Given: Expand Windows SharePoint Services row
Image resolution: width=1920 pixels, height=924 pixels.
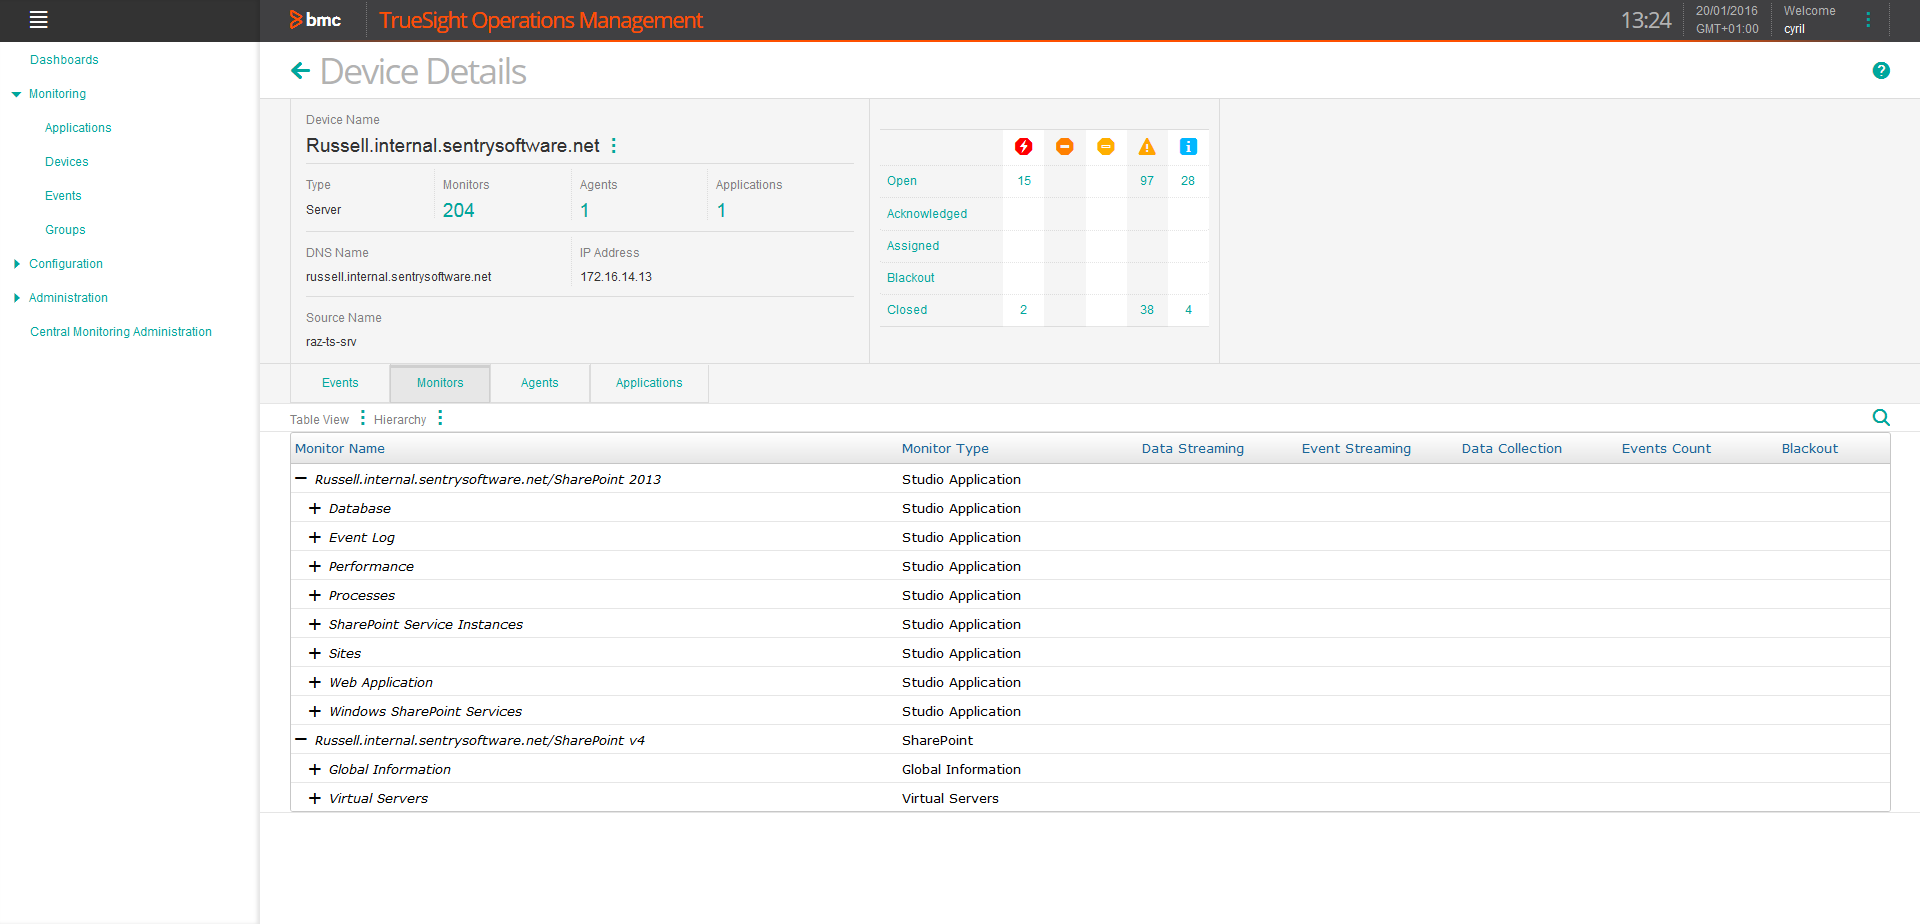Looking at the screenshot, I should 315,711.
